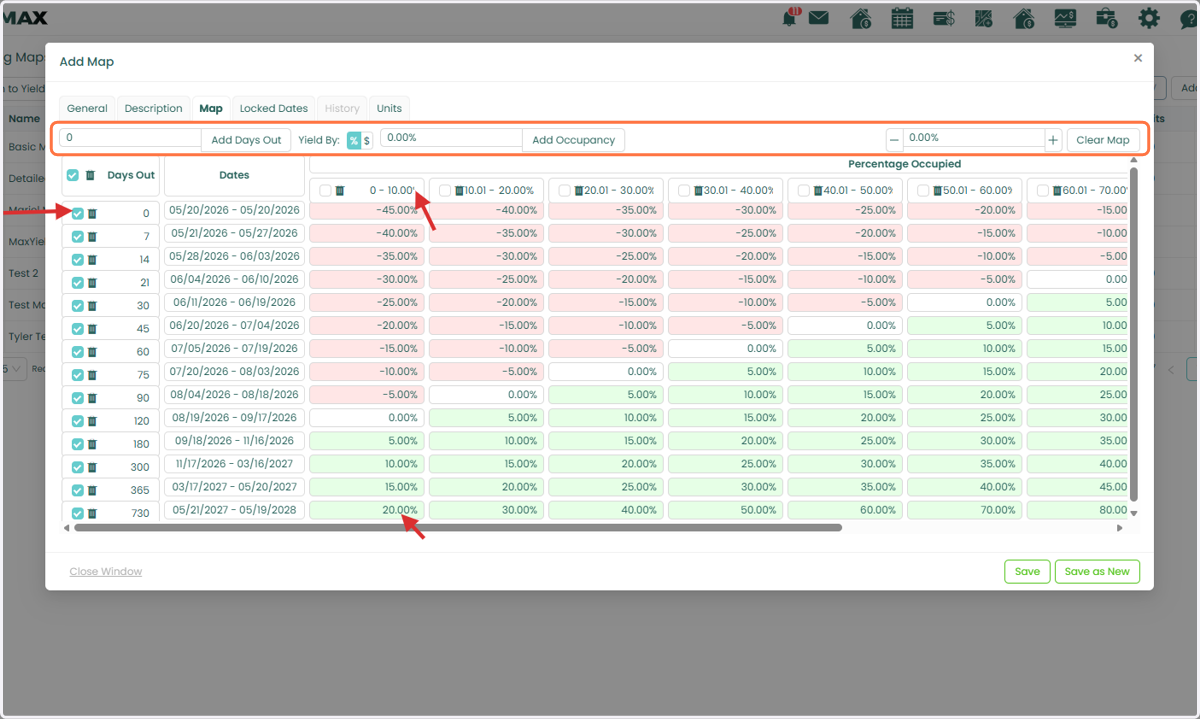Switch to the Description tab
The width and height of the screenshot is (1200, 719).
click(154, 108)
